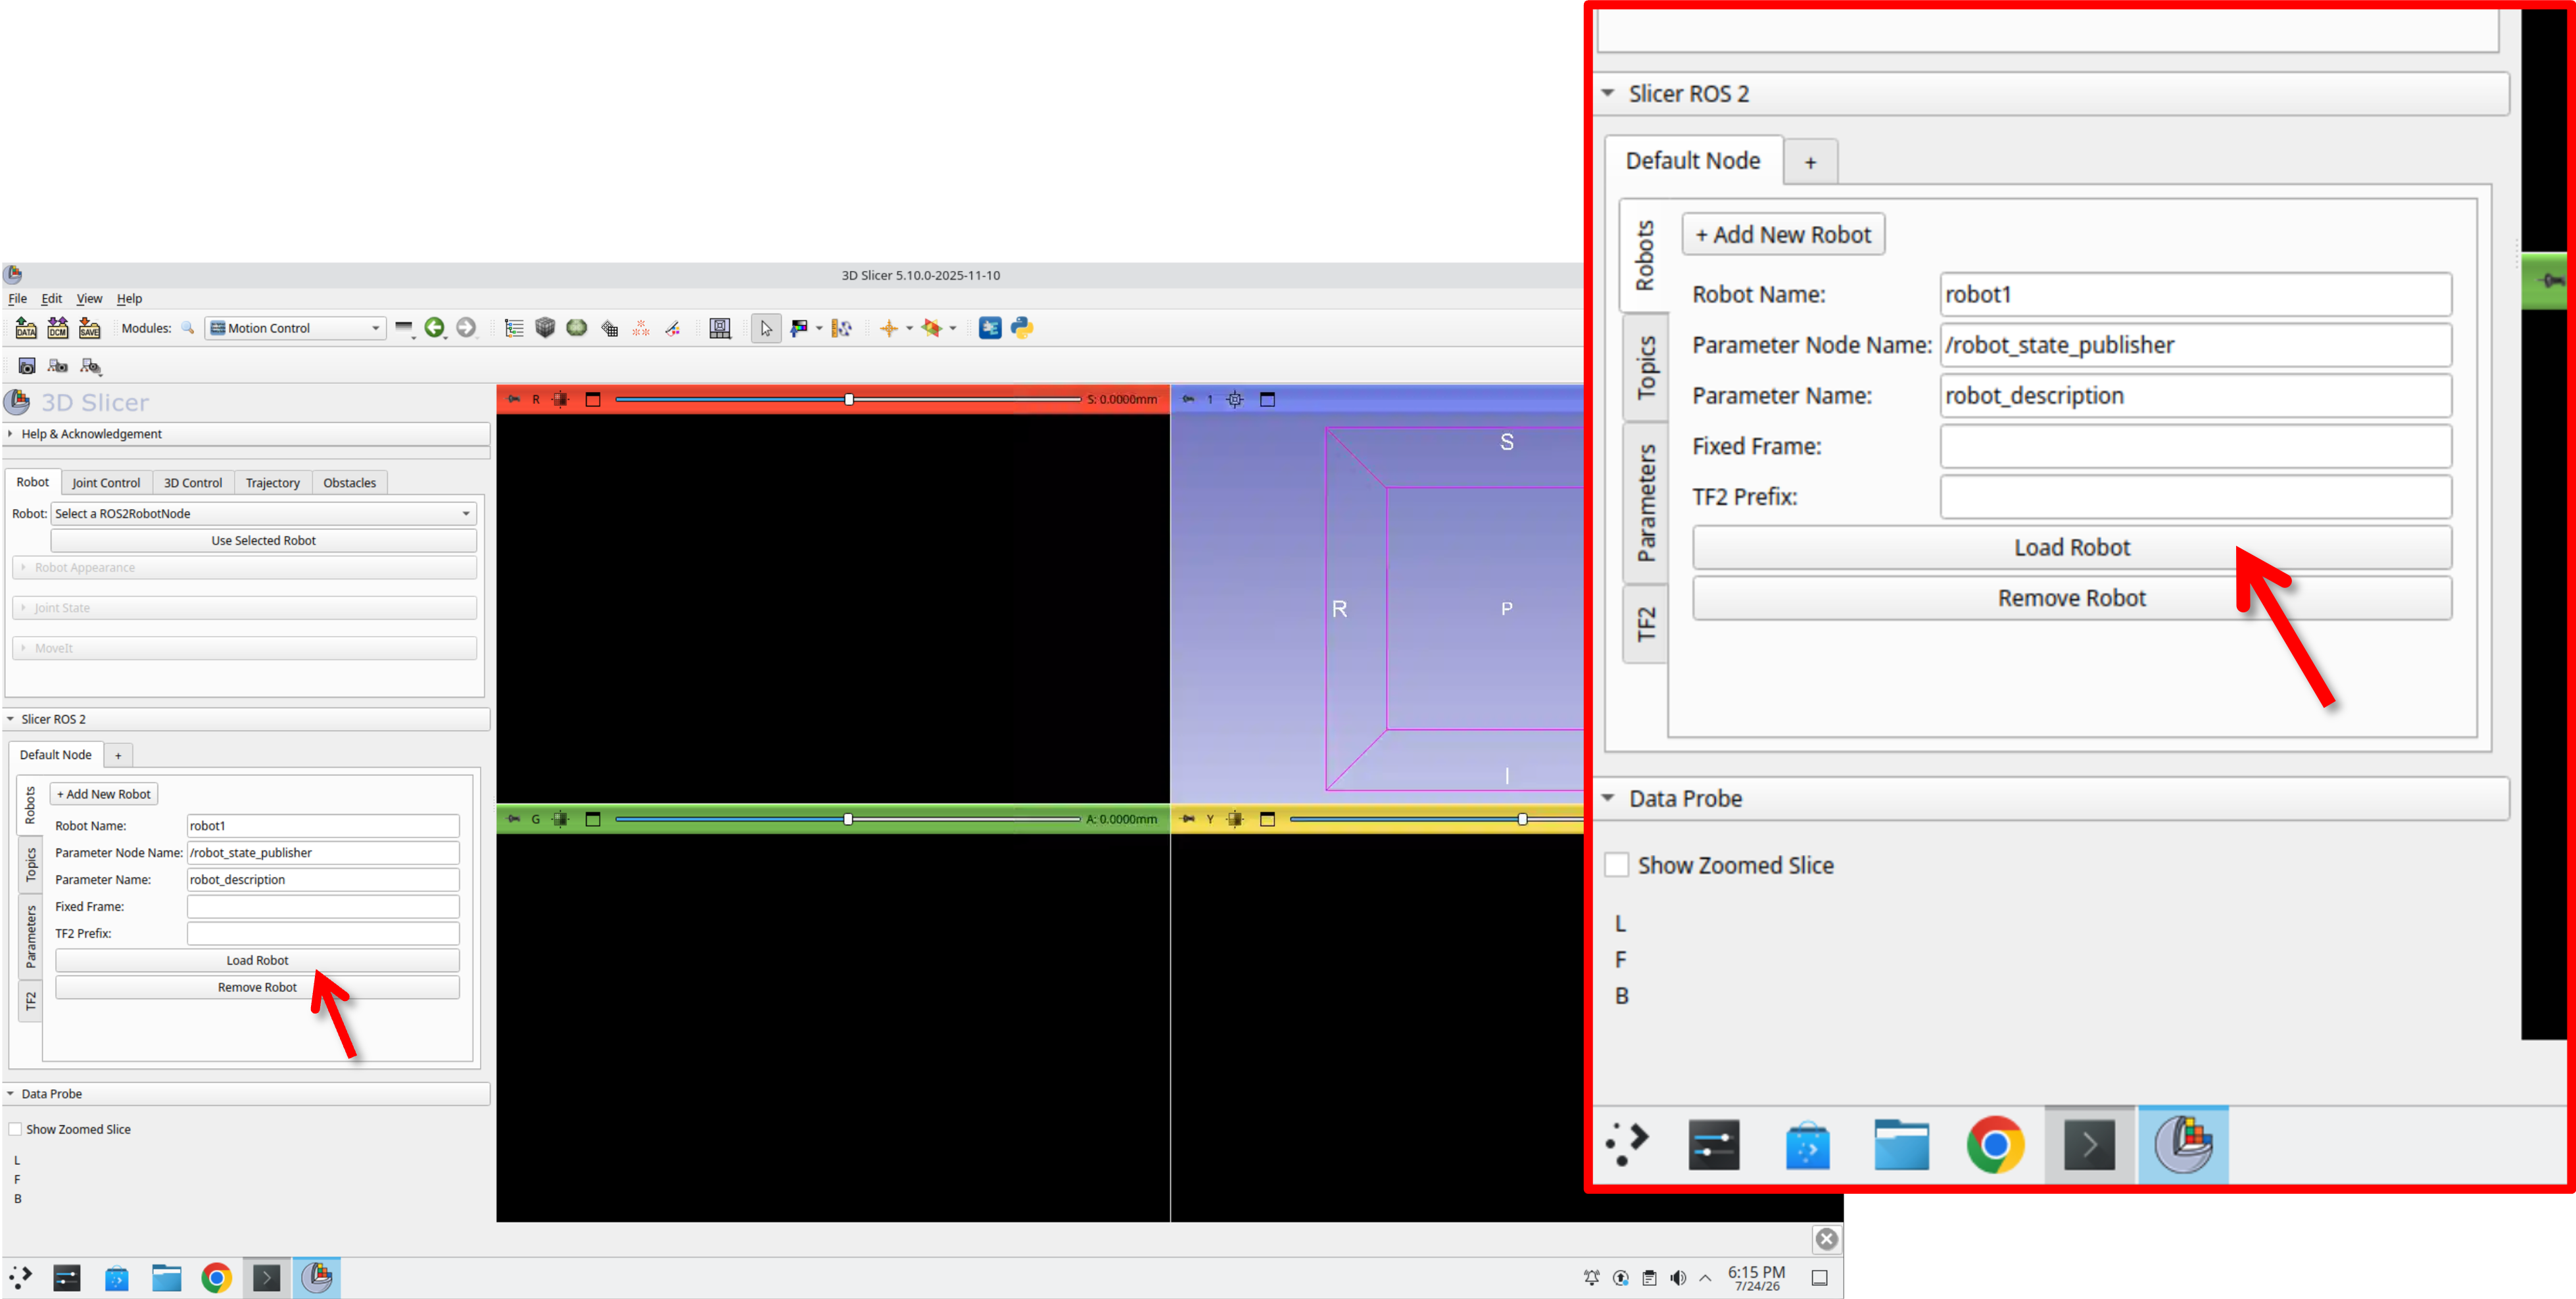Toggle the yellow slice view pin
Viewport: 2576px width, 1299px height.
1188,819
